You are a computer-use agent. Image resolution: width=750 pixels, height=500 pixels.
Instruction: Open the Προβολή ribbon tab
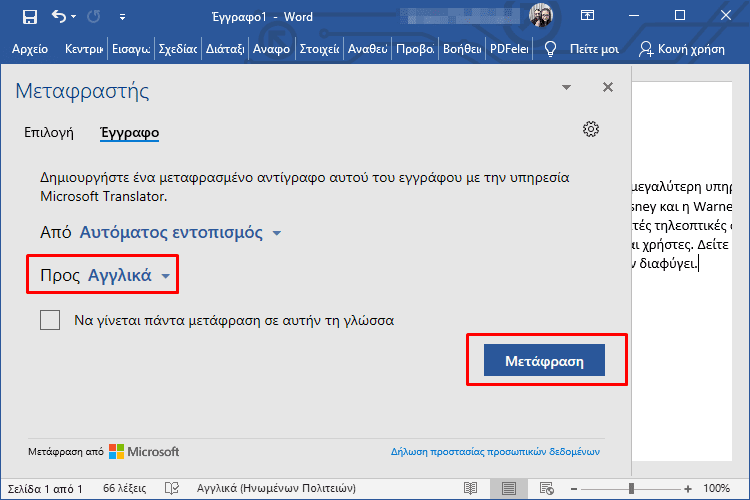(415, 49)
